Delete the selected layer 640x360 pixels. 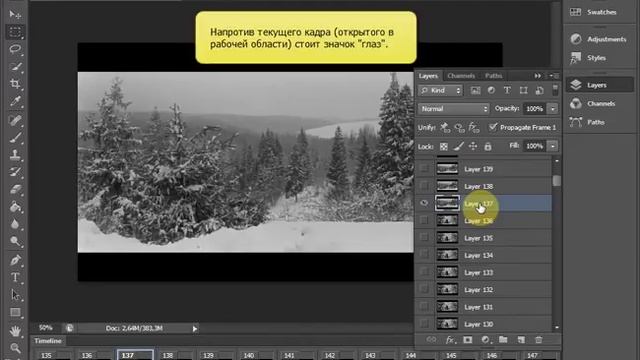coord(539,340)
